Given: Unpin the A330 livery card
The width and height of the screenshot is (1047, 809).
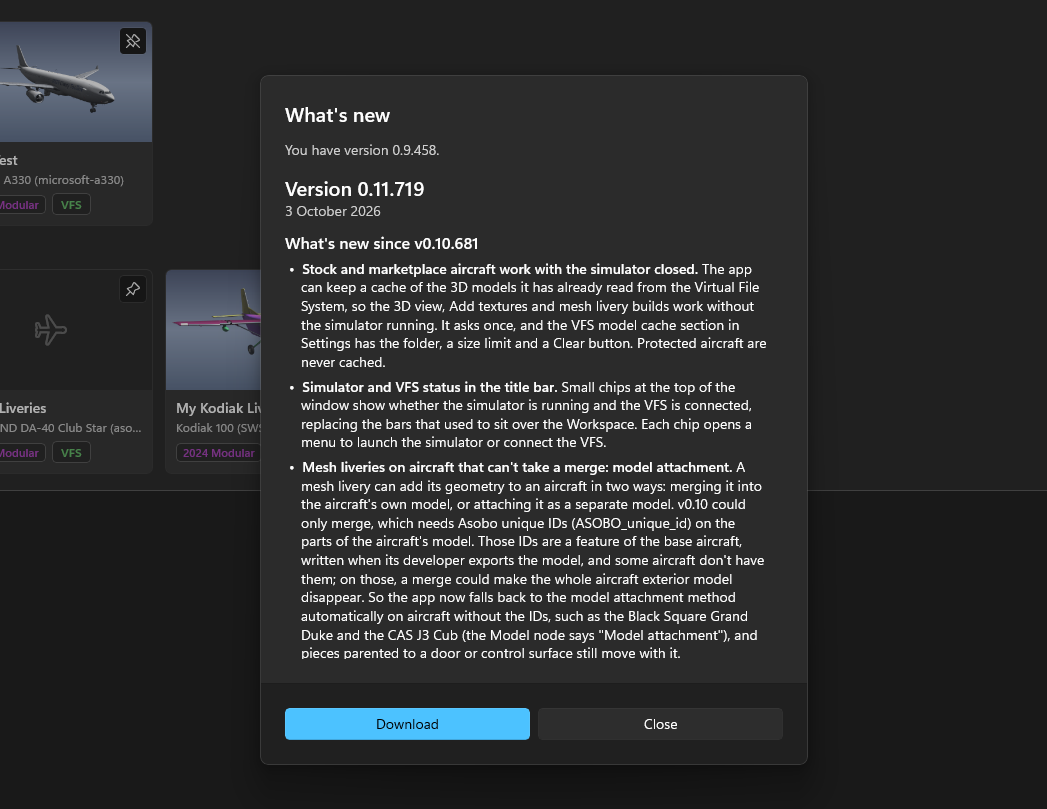Looking at the screenshot, I should pyautogui.click(x=133, y=41).
